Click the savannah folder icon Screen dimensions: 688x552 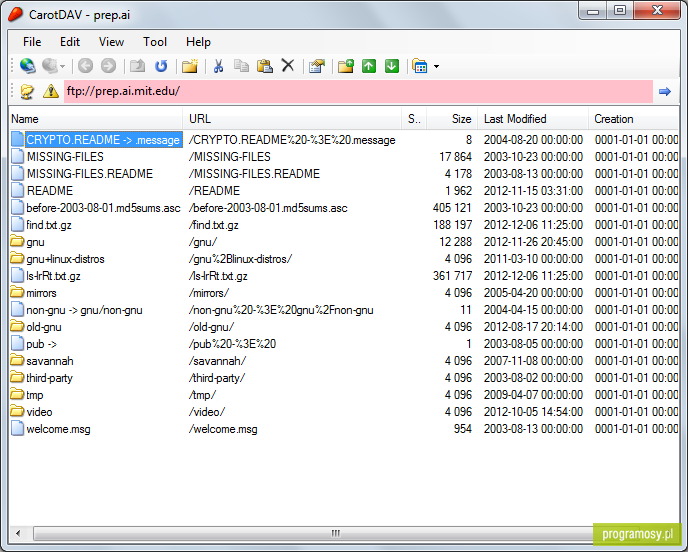coord(17,360)
